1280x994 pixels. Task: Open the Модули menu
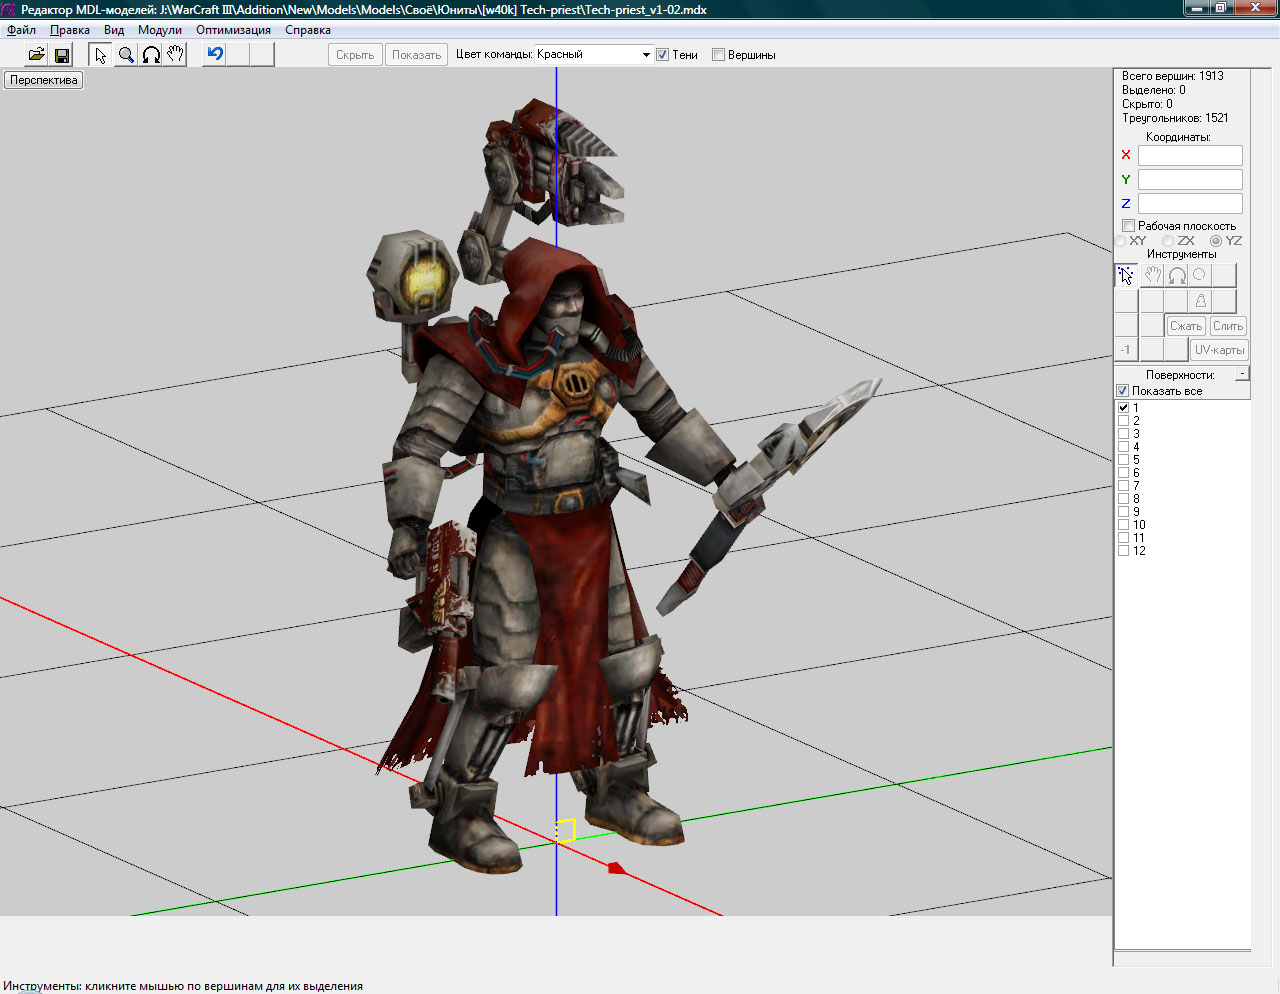pyautogui.click(x=160, y=30)
